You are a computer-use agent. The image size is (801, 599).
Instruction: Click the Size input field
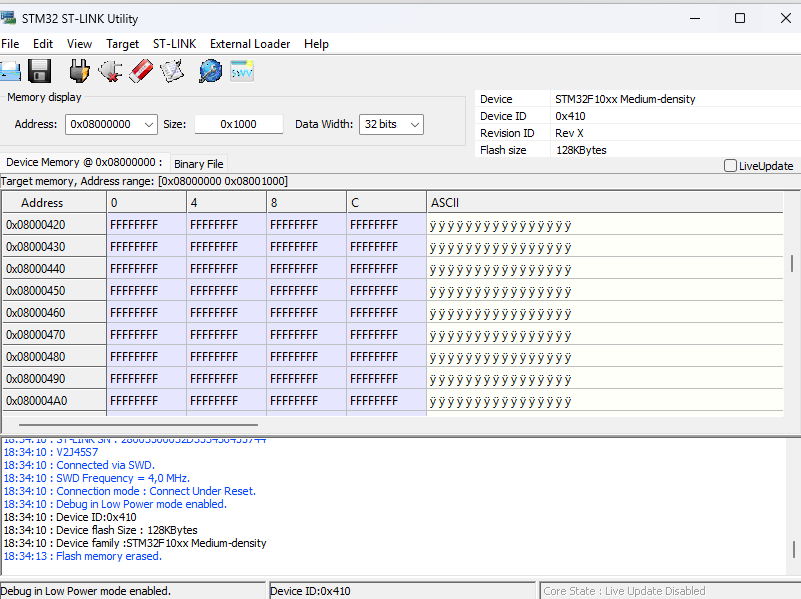(x=239, y=124)
